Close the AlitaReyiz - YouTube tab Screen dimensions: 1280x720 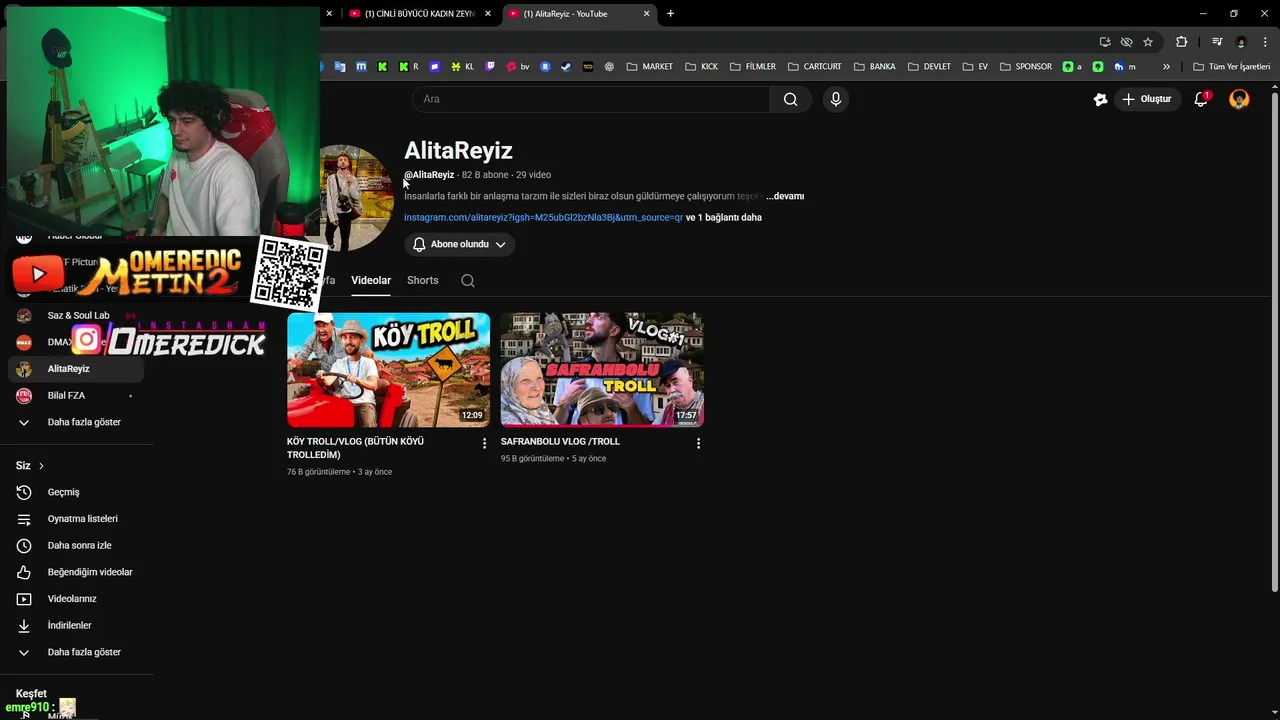point(646,14)
